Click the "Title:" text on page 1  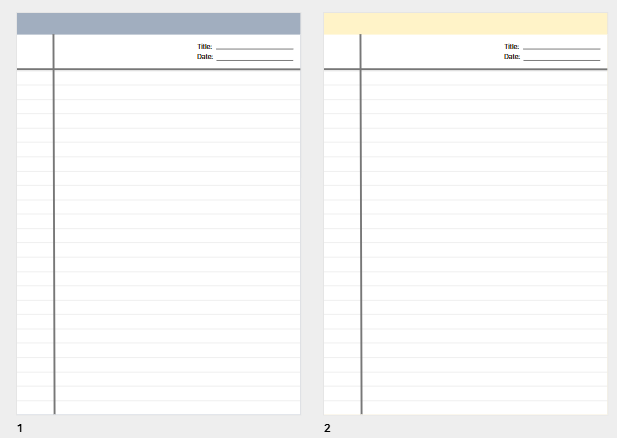pos(205,46)
